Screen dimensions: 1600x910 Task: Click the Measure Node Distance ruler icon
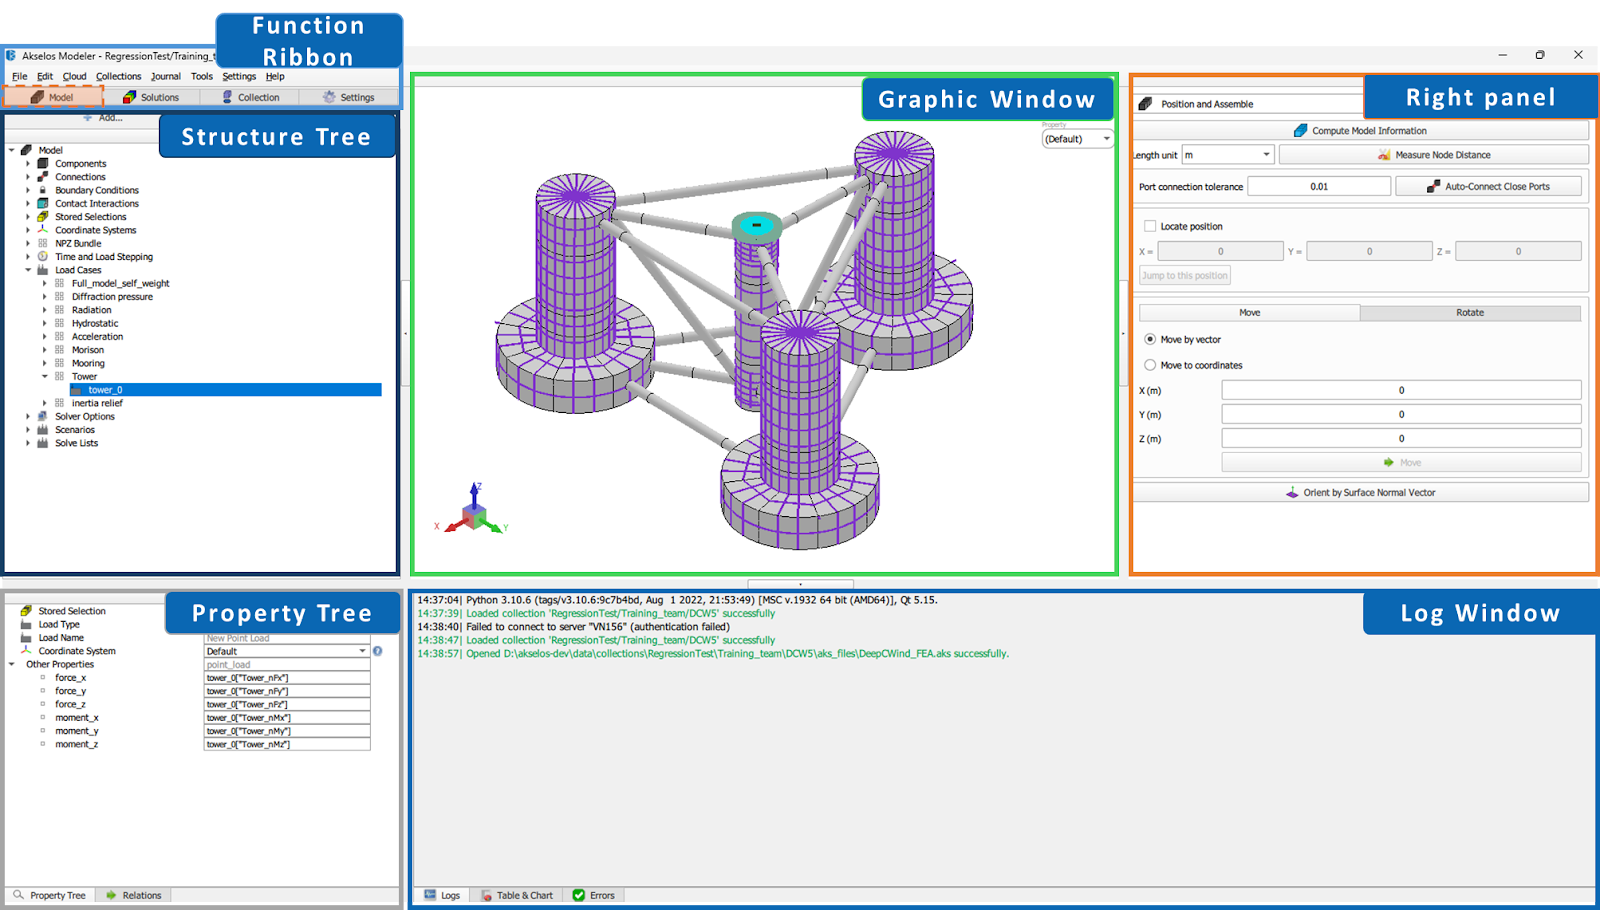[1384, 155]
